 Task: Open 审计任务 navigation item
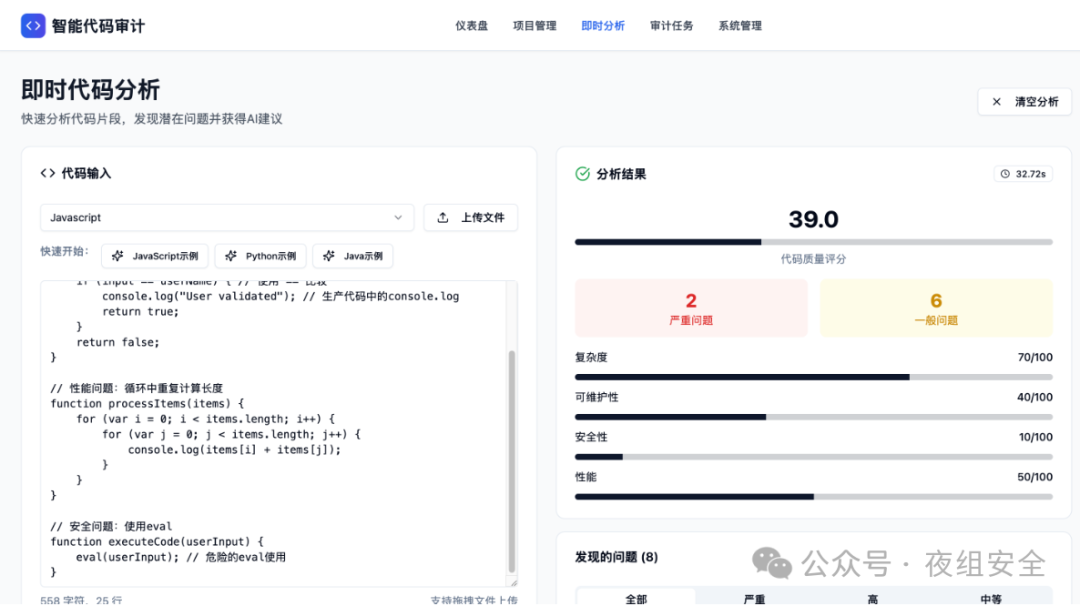[671, 26]
